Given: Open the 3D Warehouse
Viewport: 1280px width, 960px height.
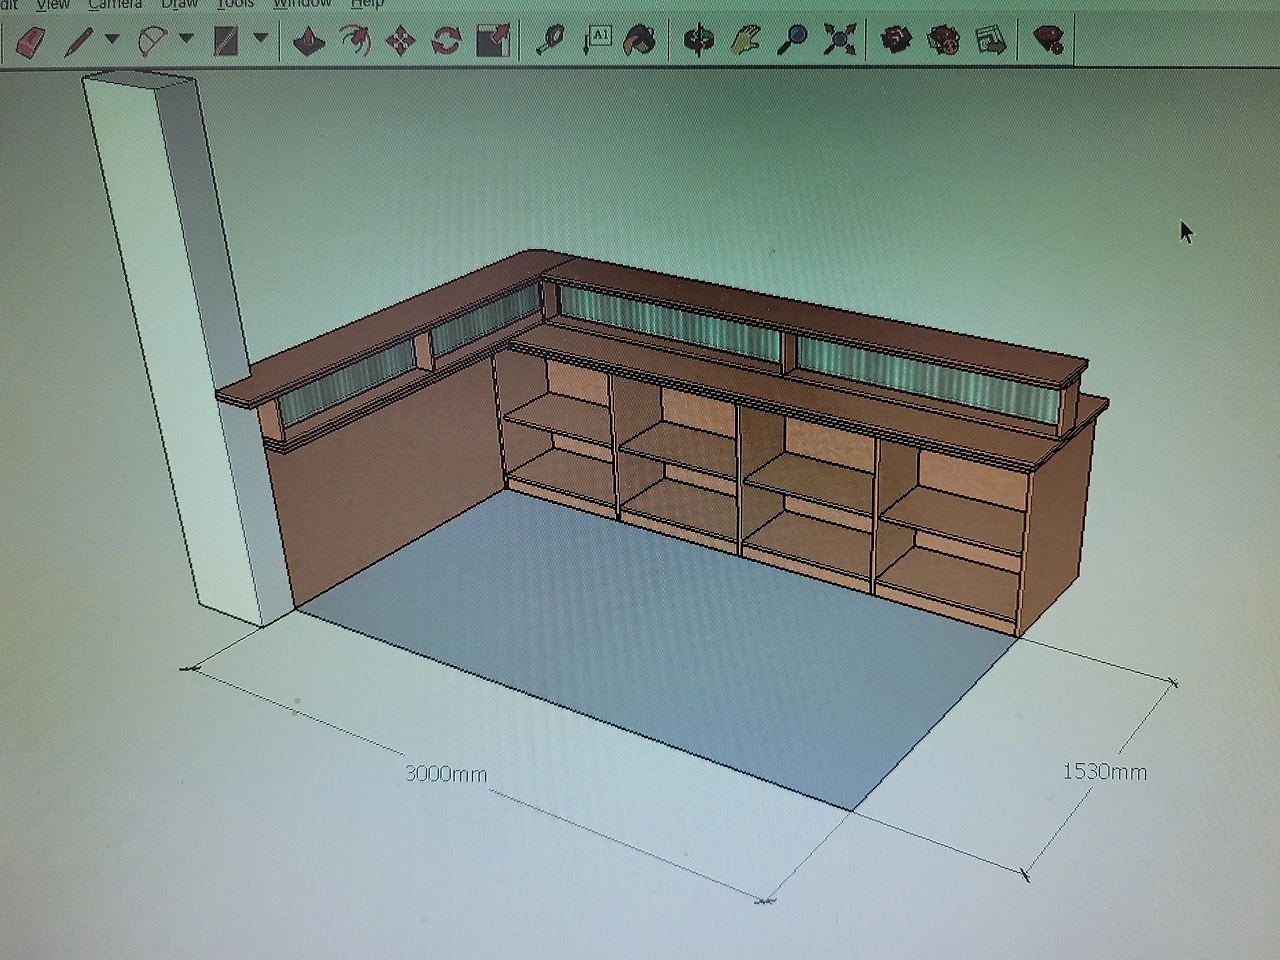Looking at the screenshot, I should click(897, 40).
